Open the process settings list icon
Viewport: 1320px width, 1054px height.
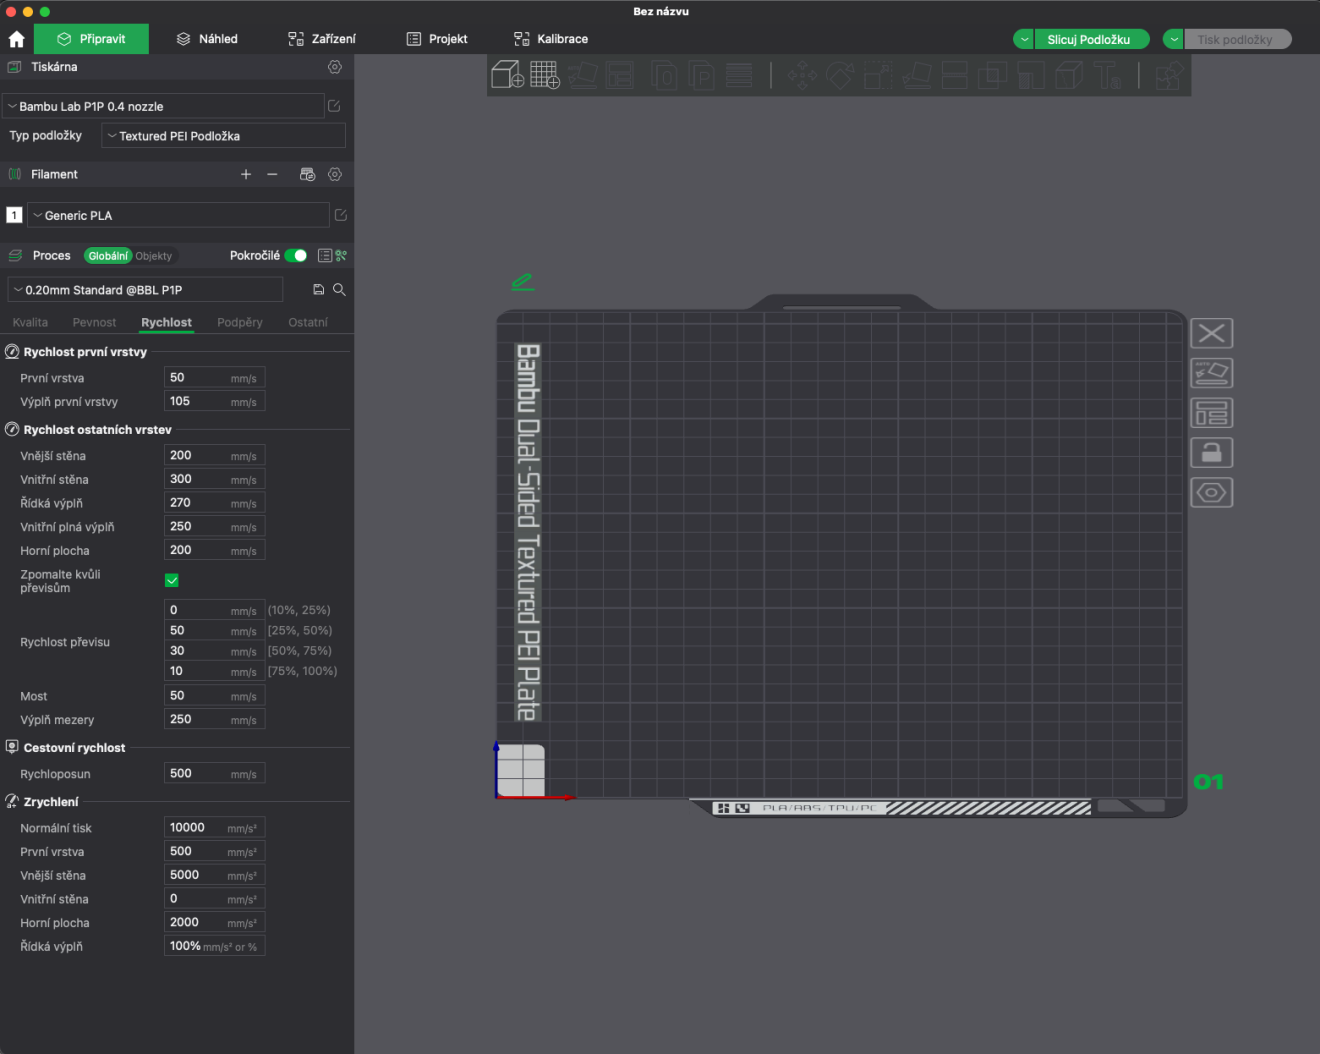324,256
